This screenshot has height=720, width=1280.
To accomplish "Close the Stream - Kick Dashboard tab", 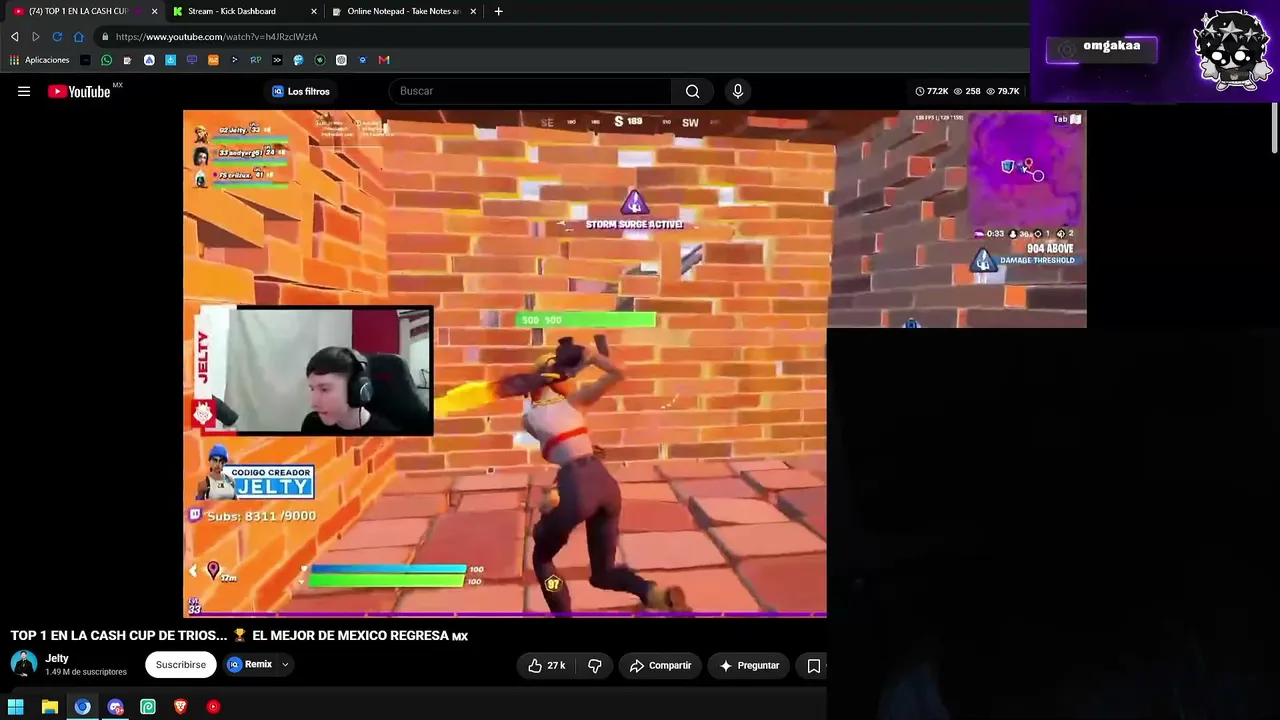I will [314, 11].
